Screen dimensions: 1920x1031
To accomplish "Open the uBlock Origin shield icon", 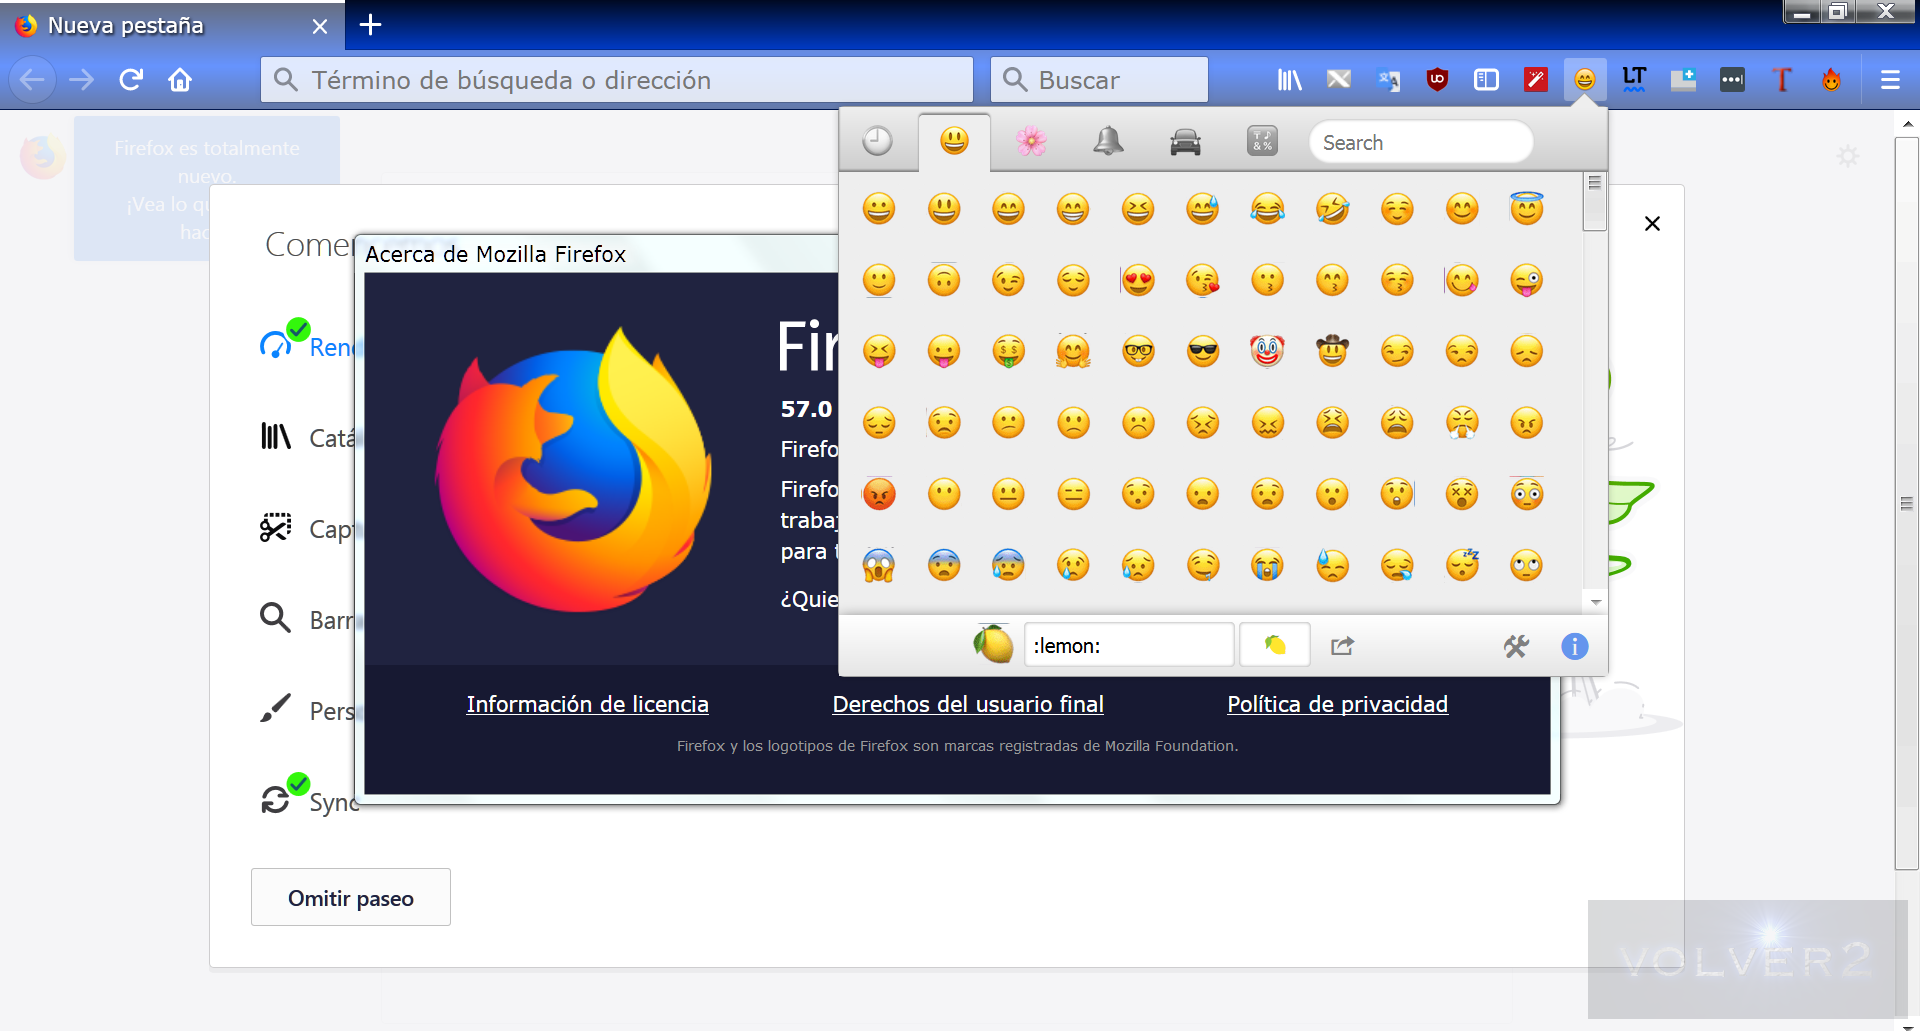I will [1437, 79].
